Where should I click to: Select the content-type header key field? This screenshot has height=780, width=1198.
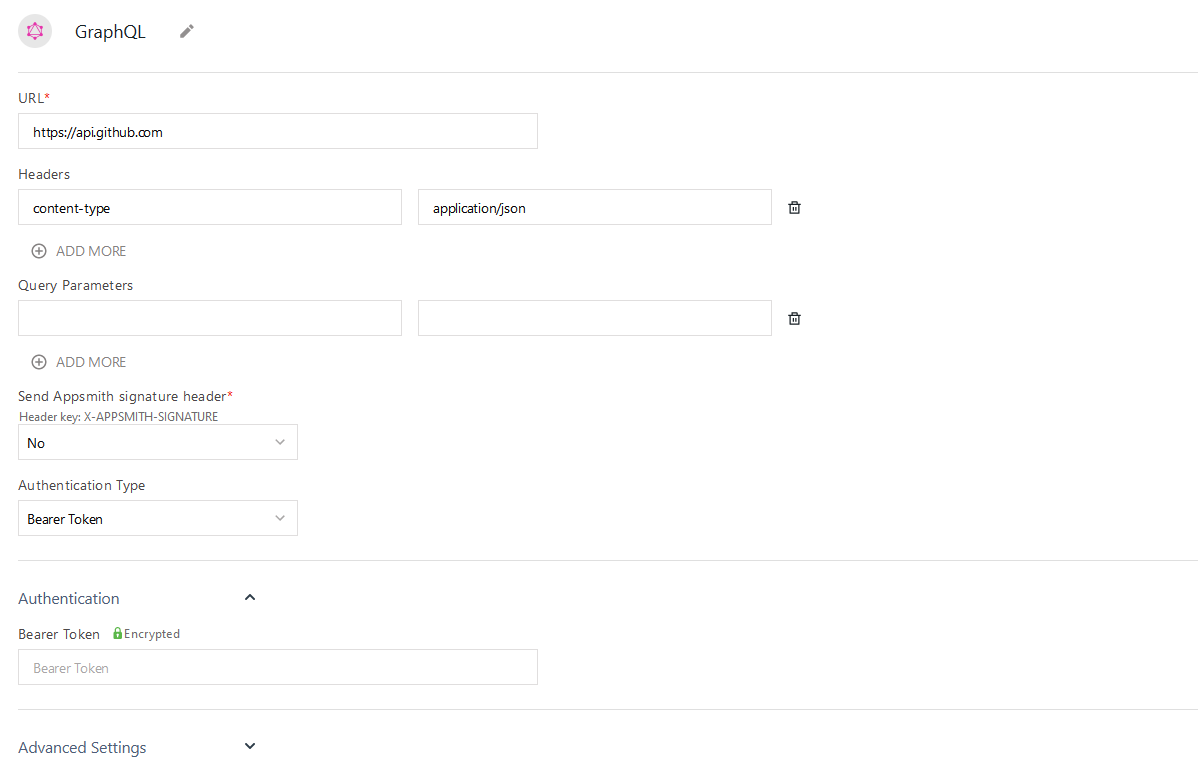pyautogui.click(x=209, y=207)
